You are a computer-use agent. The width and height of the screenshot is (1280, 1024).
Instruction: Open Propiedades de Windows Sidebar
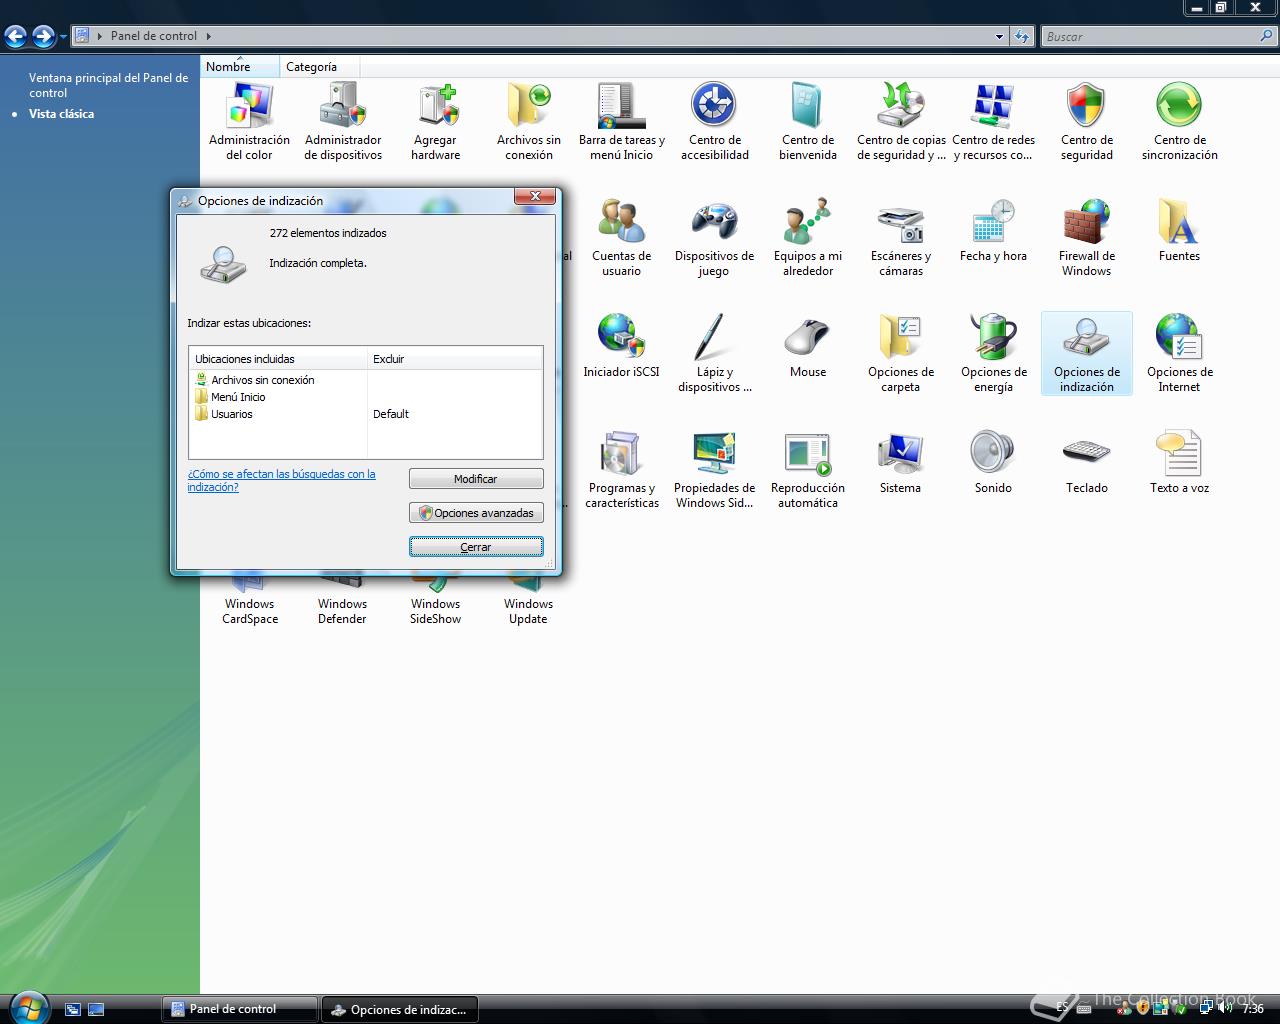click(715, 470)
